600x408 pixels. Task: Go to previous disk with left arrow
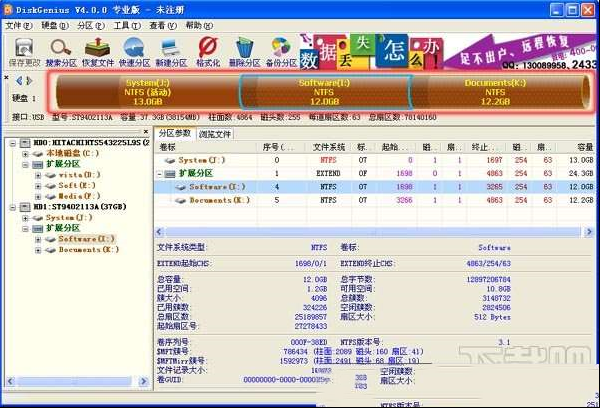coord(19,81)
